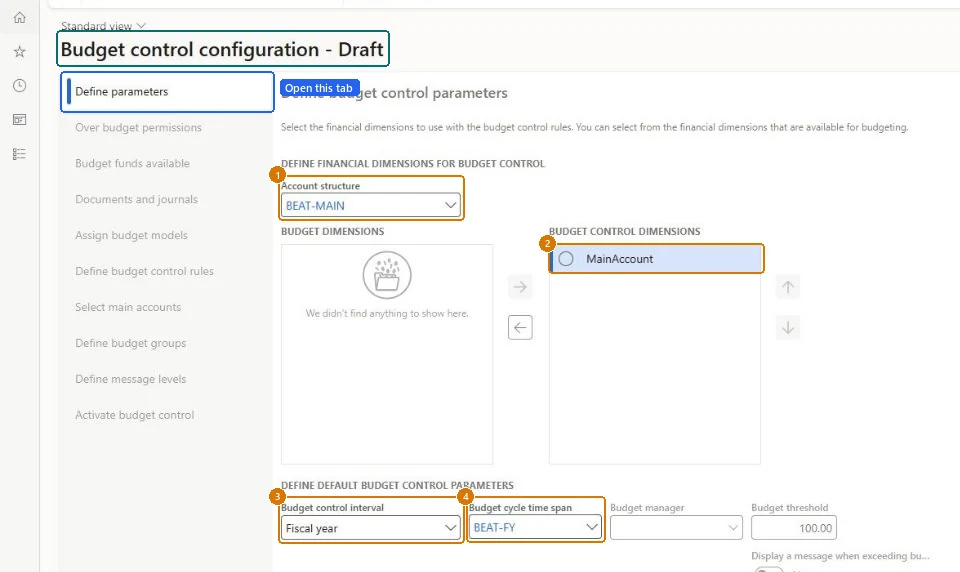Open the Over budget permissions tab
The width and height of the screenshot is (960, 572).
pos(138,127)
